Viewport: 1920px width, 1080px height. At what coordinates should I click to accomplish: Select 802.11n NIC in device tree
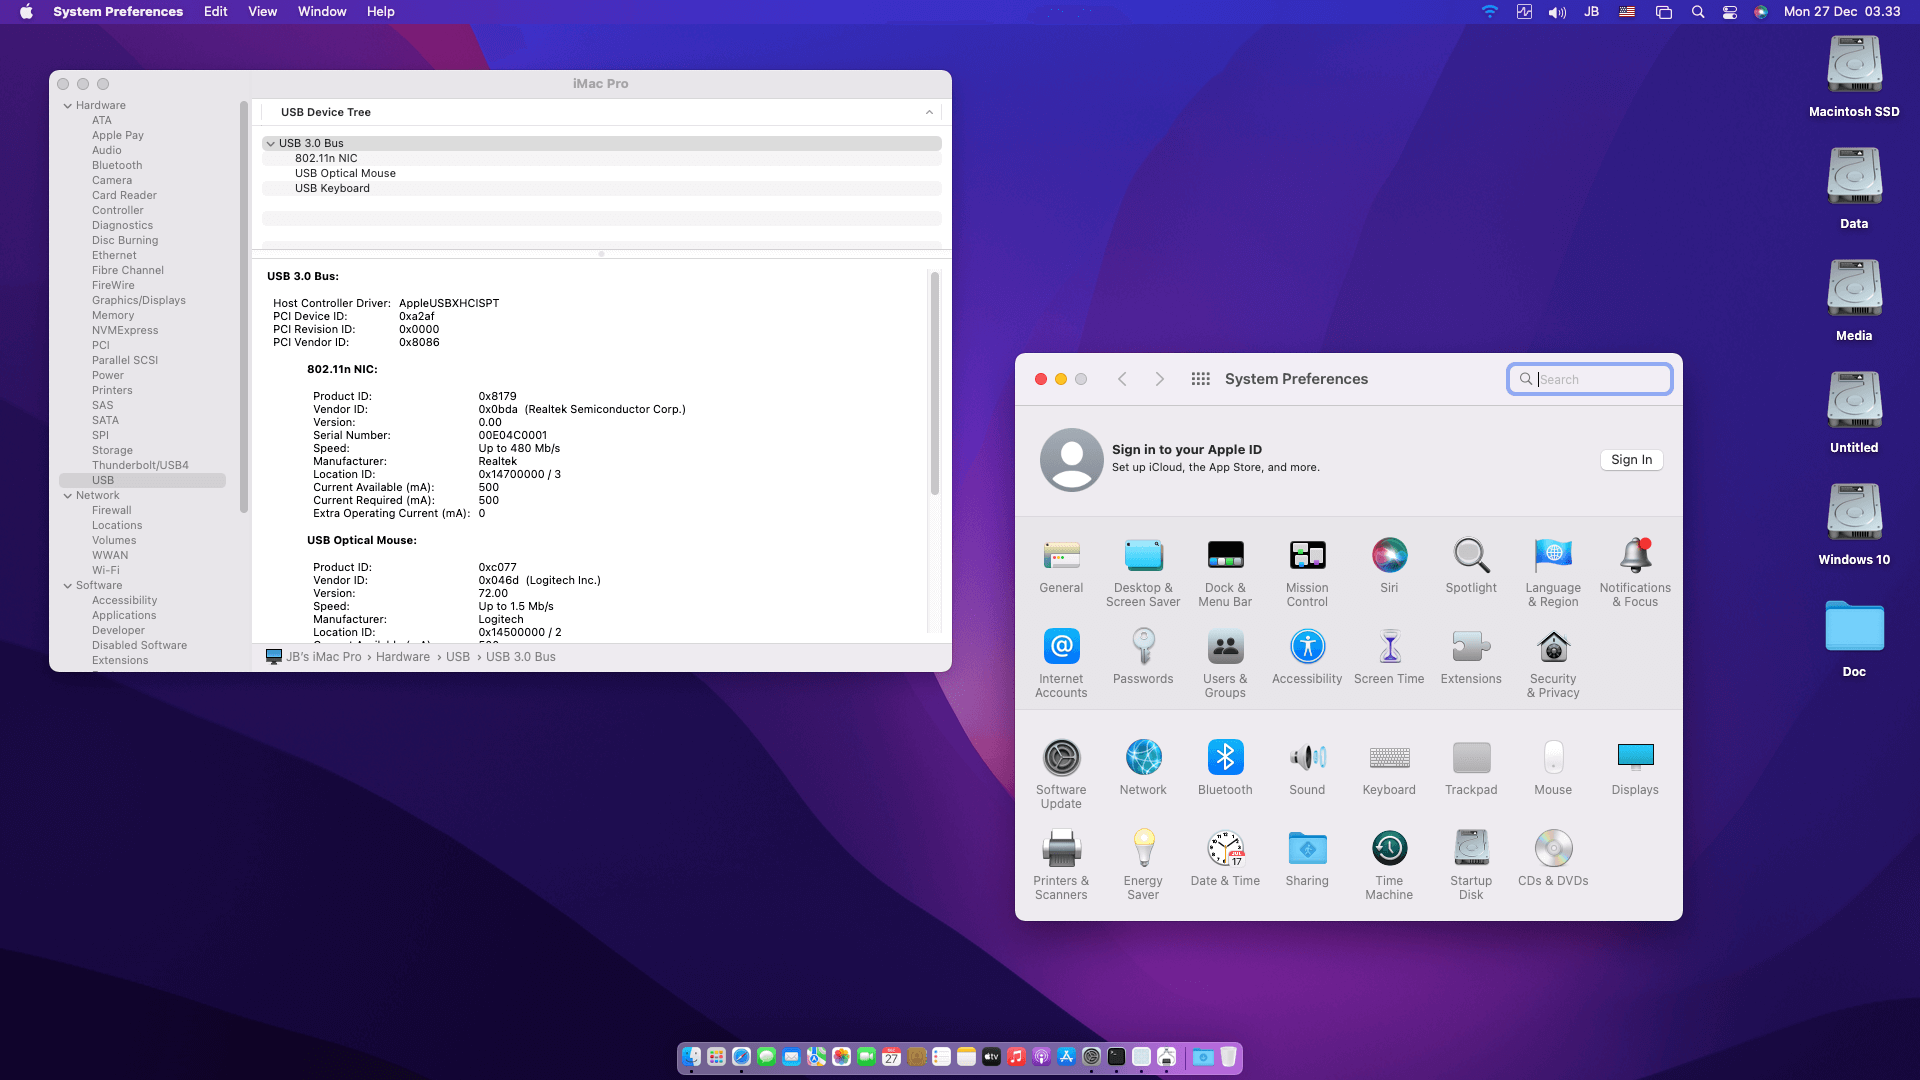coord(326,159)
